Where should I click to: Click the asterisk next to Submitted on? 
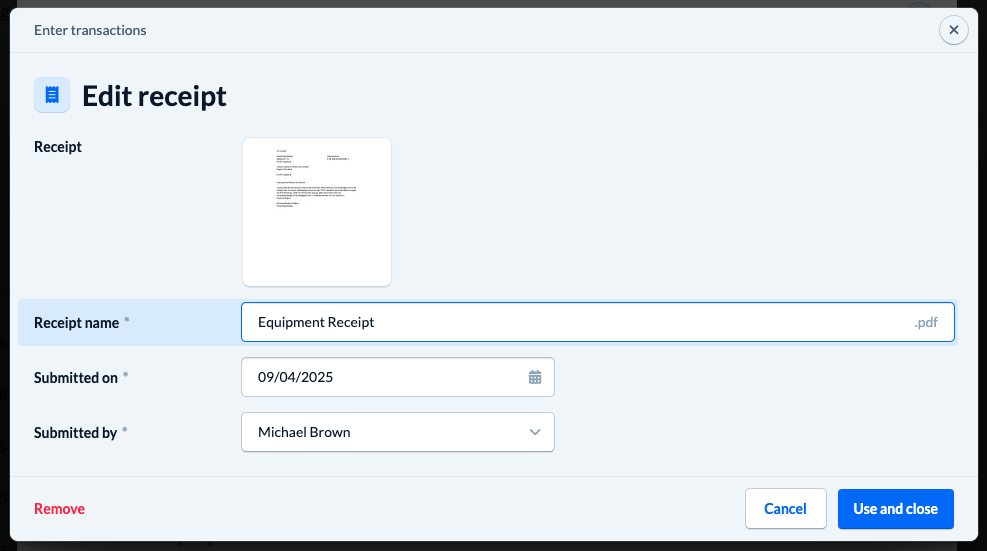click(125, 375)
